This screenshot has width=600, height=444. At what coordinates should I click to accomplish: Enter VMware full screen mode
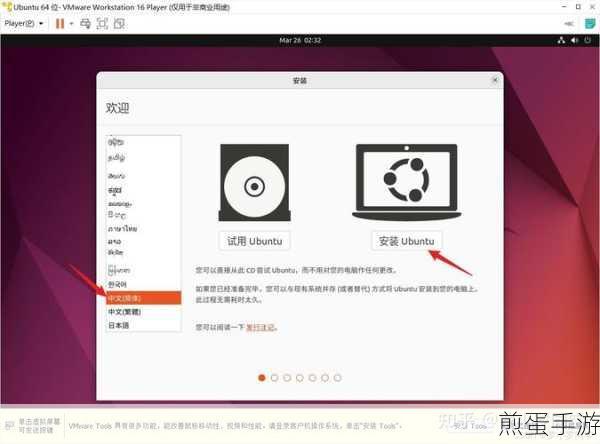(102, 24)
